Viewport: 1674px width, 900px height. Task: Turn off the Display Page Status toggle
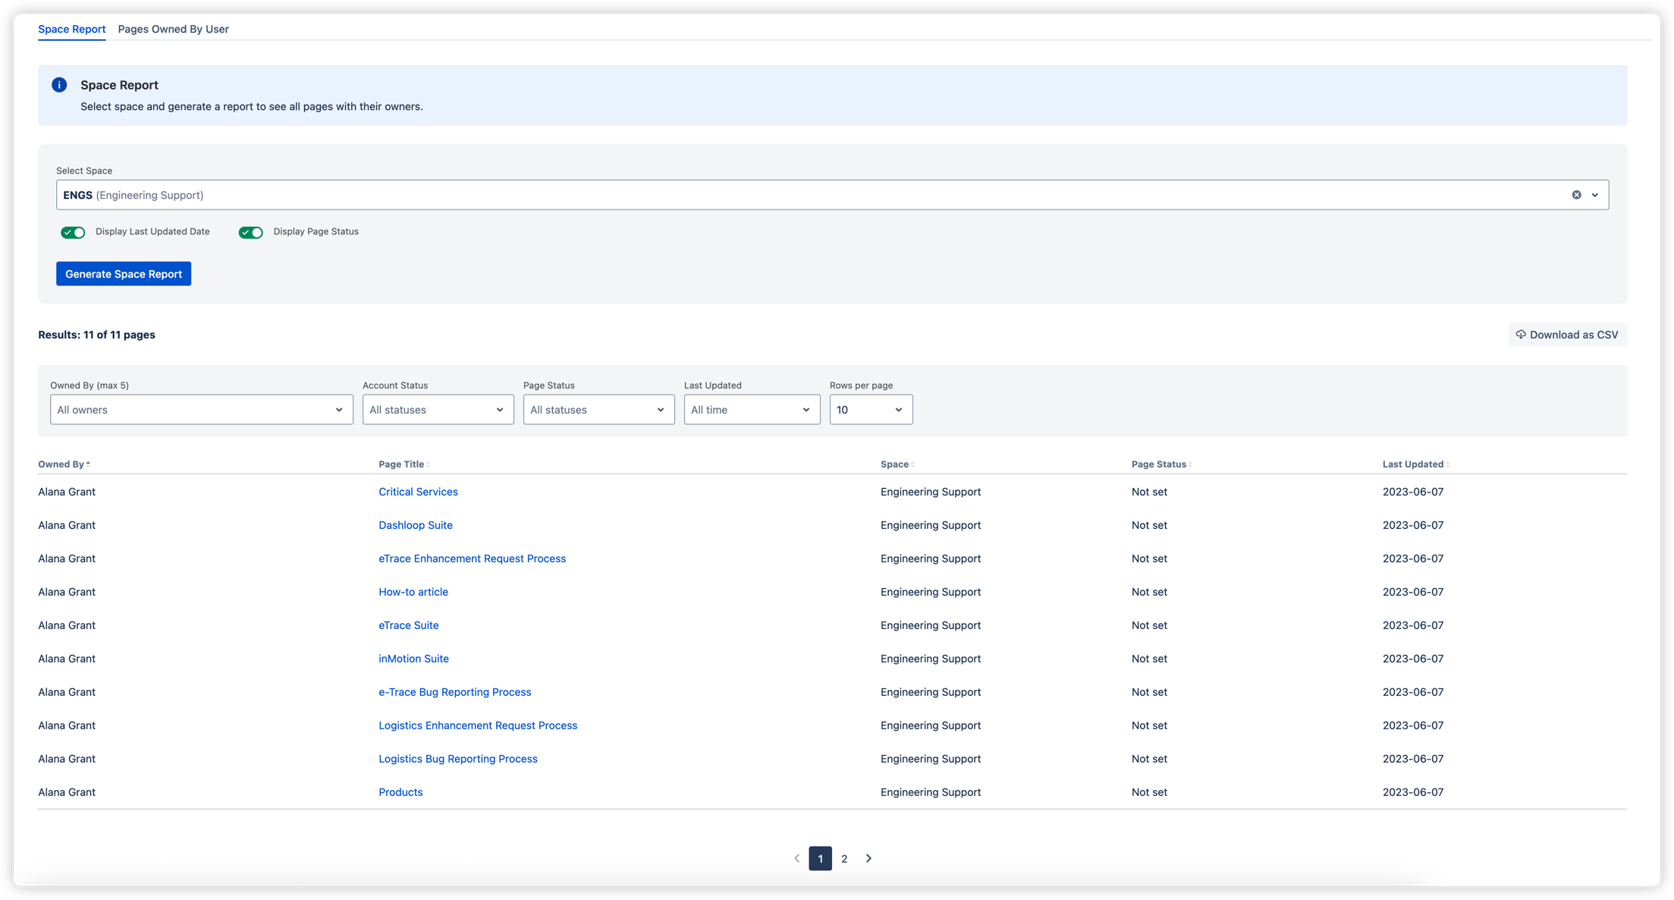tap(250, 231)
